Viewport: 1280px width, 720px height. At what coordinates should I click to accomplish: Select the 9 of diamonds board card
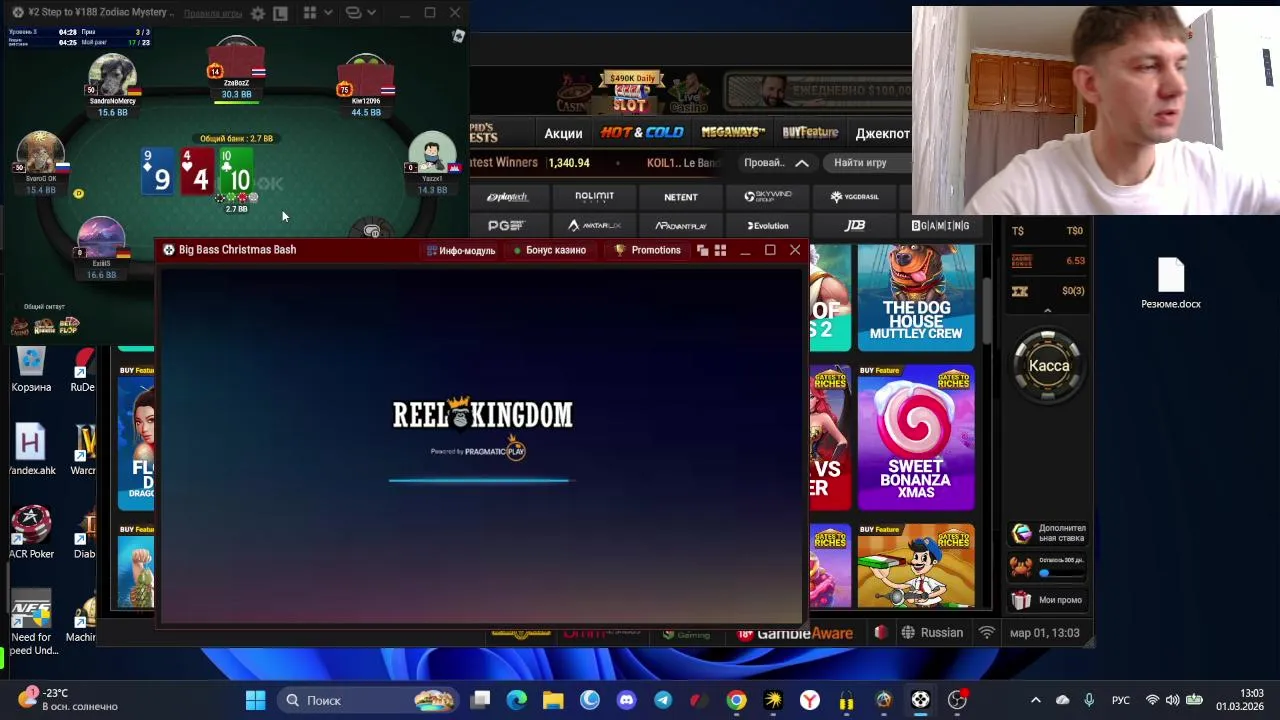tap(158, 171)
